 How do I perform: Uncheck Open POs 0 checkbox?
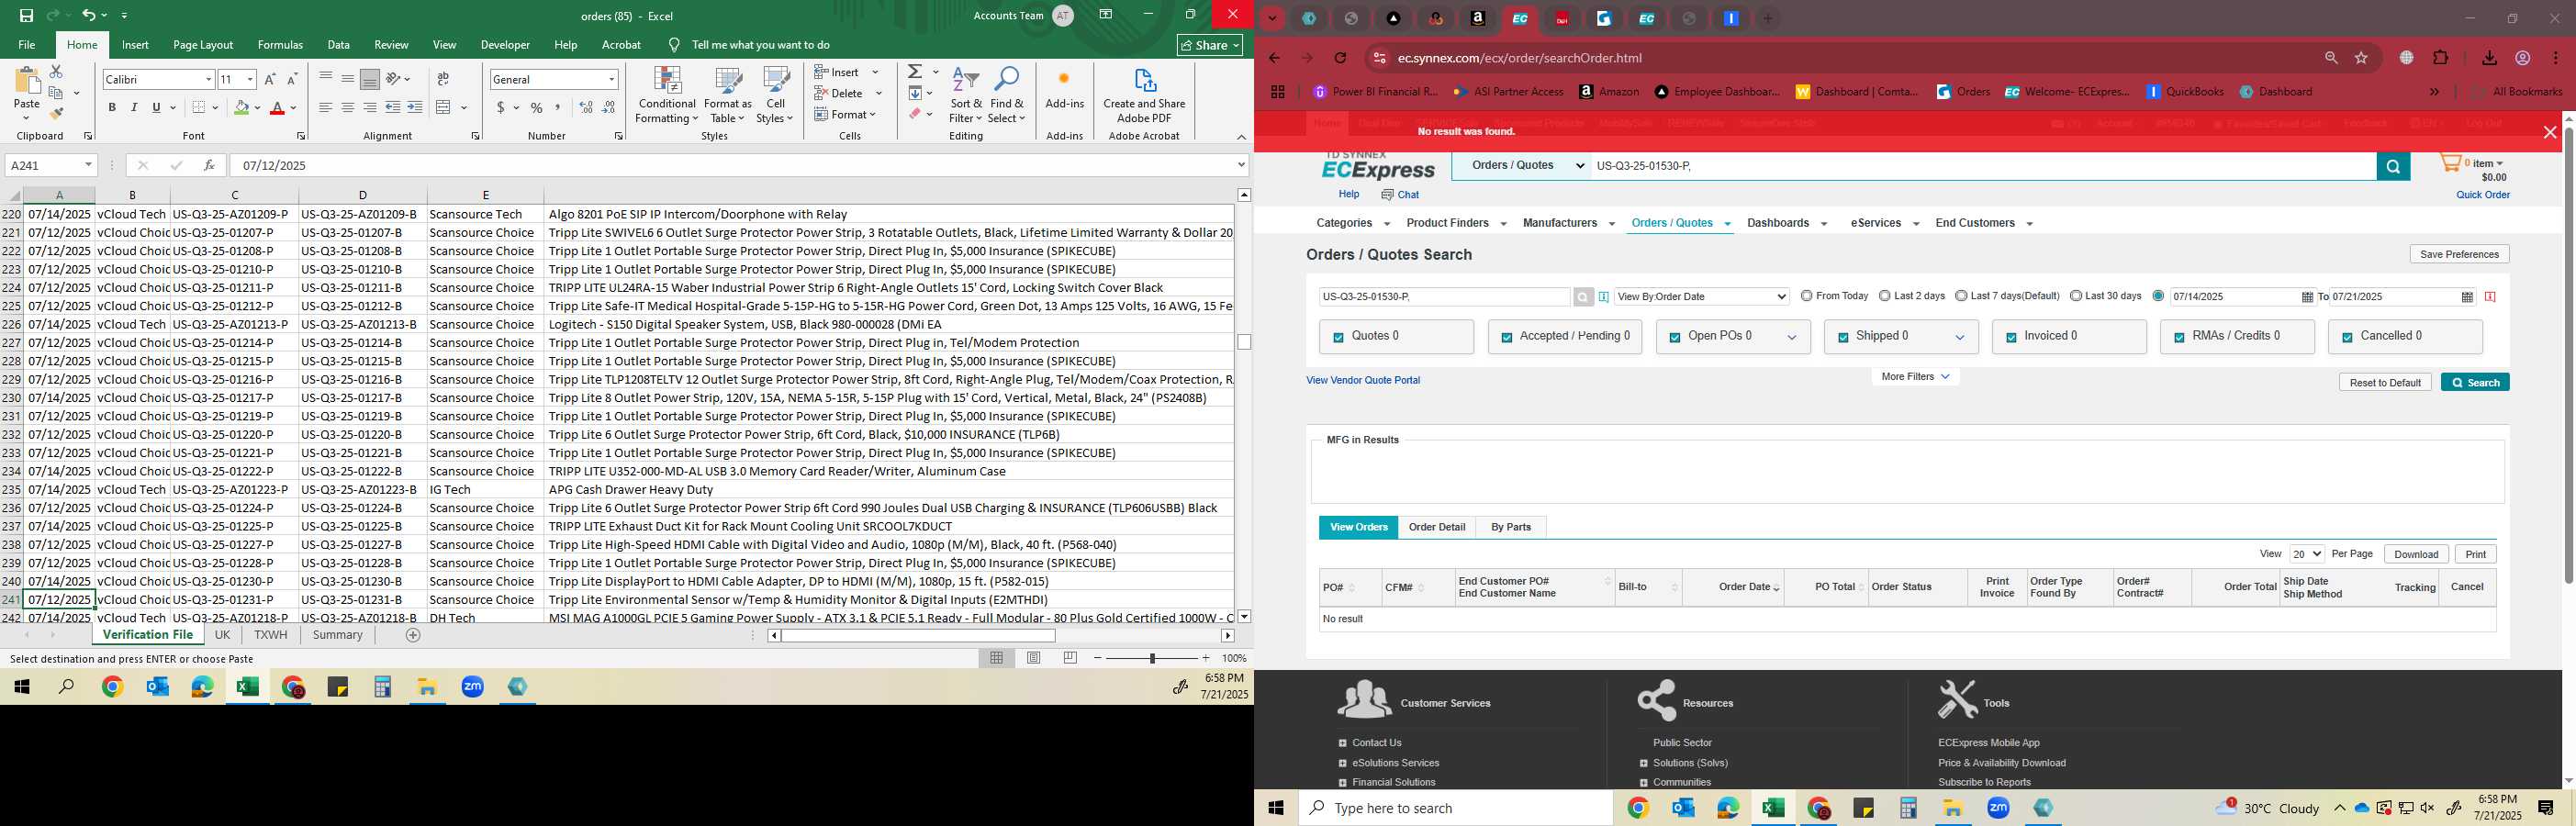pos(1675,338)
